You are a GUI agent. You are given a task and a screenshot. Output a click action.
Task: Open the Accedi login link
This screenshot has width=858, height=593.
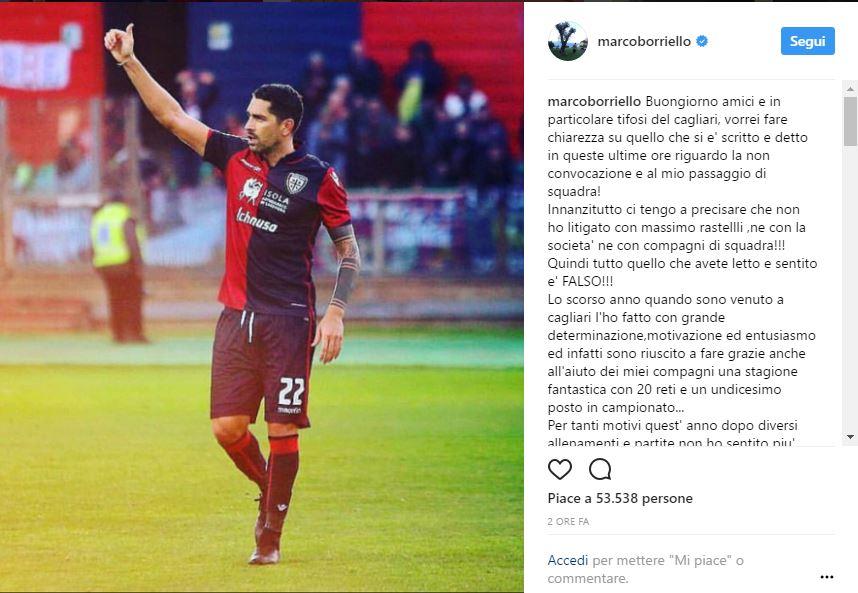point(567,560)
